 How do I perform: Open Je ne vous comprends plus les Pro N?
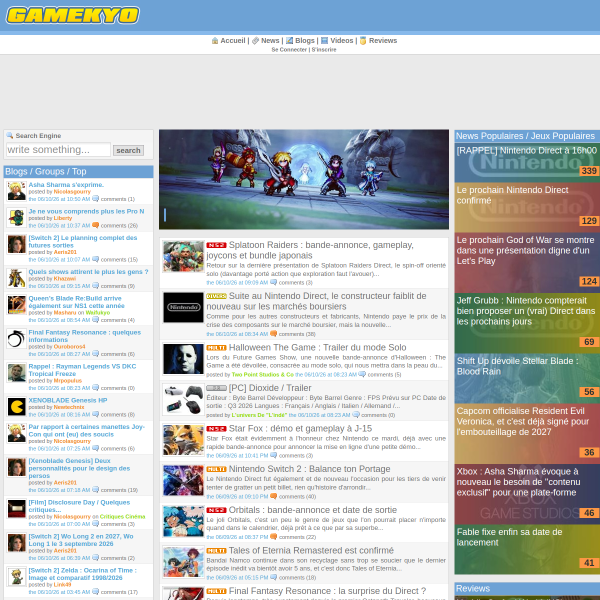click(86, 211)
